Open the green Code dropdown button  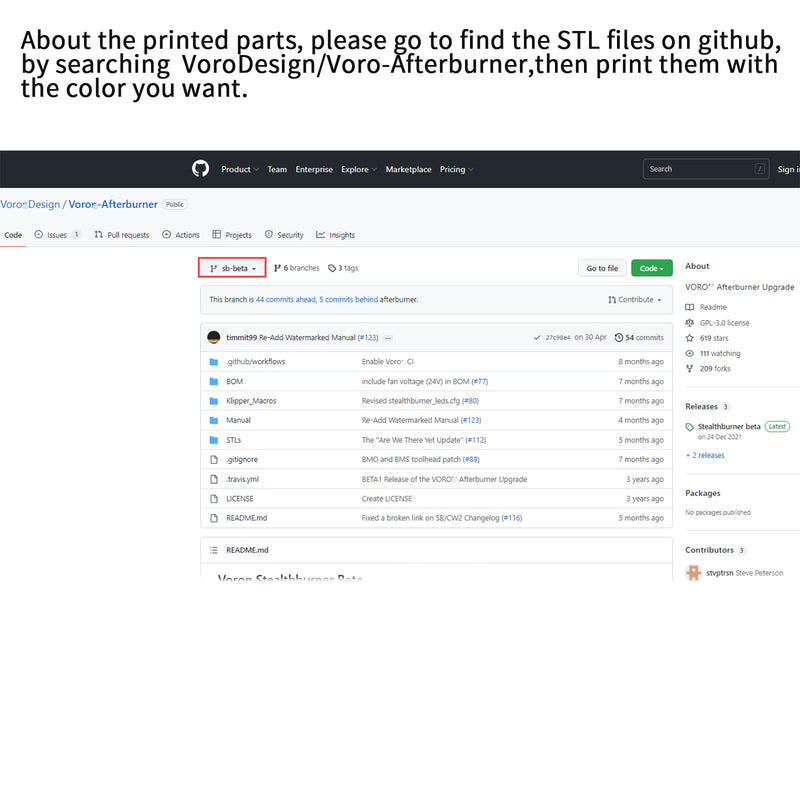[652, 268]
